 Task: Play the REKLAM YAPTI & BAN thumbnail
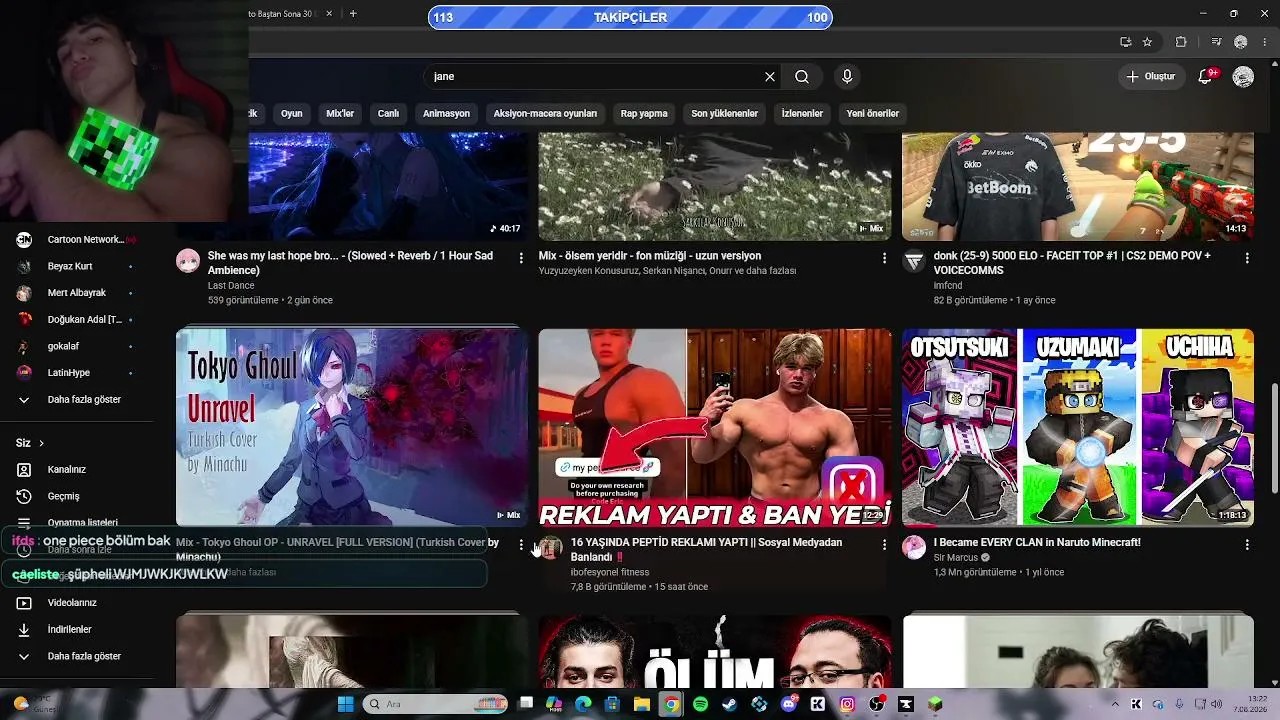tap(715, 427)
